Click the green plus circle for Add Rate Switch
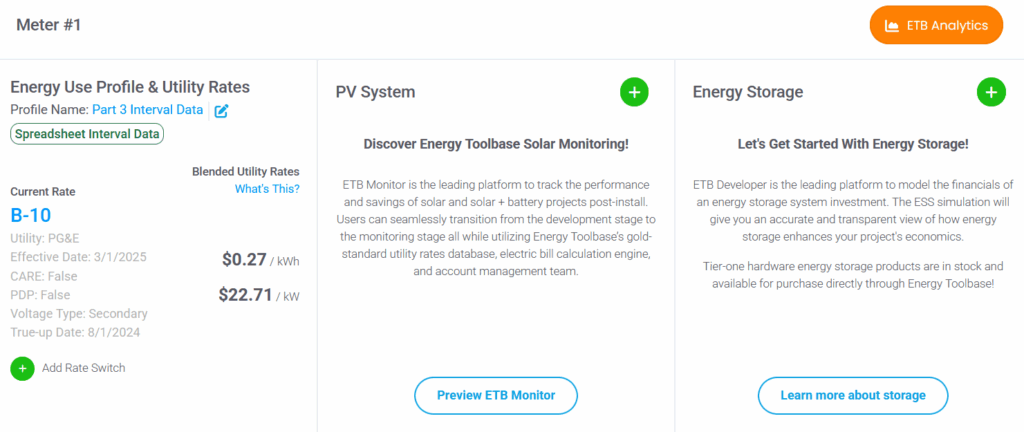This screenshot has height=432, width=1024. 22,369
